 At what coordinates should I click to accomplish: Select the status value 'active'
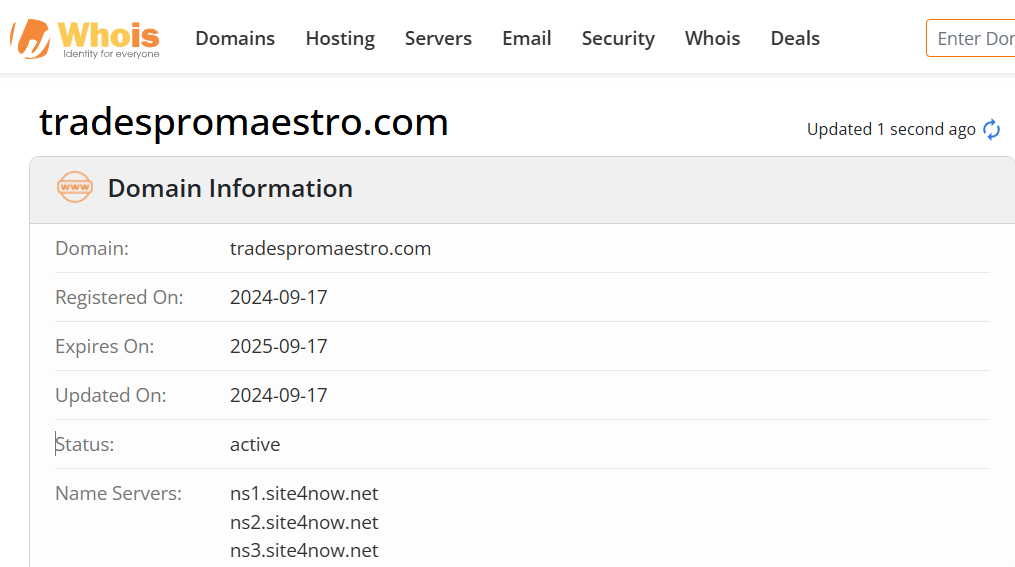[255, 445]
